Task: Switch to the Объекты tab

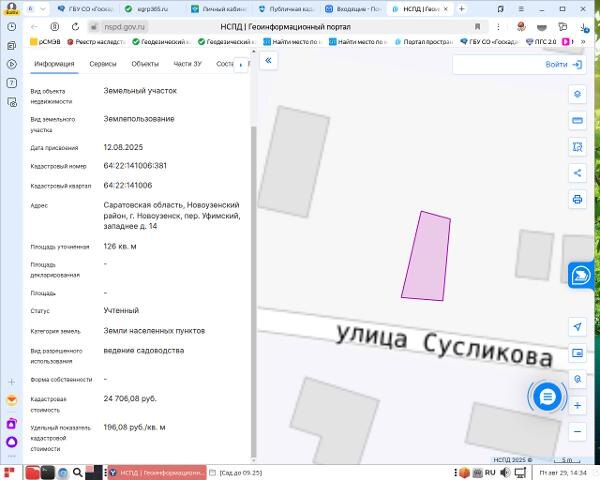Action: [x=145, y=64]
